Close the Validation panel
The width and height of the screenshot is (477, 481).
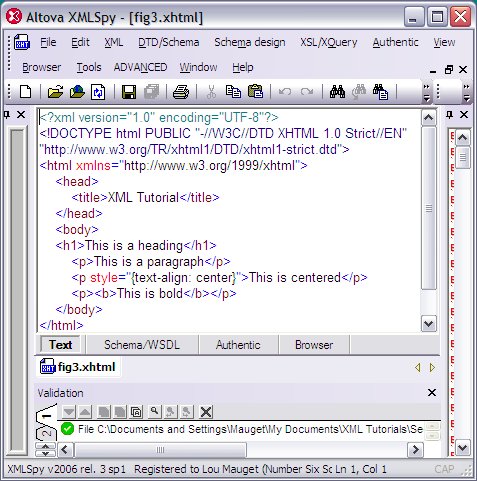(x=432, y=393)
